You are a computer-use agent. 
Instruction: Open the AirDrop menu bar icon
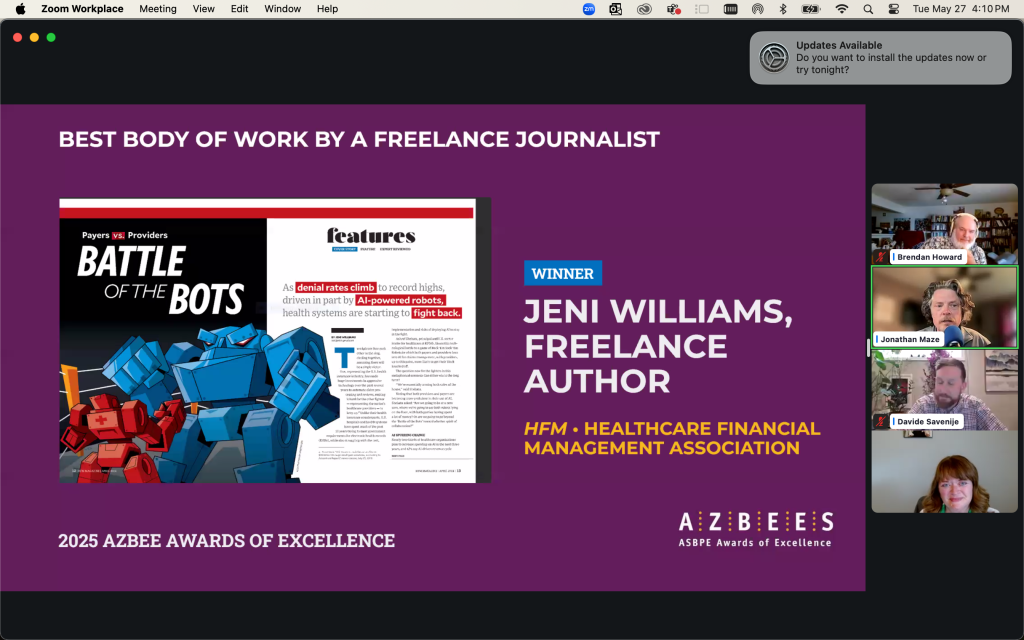758,9
